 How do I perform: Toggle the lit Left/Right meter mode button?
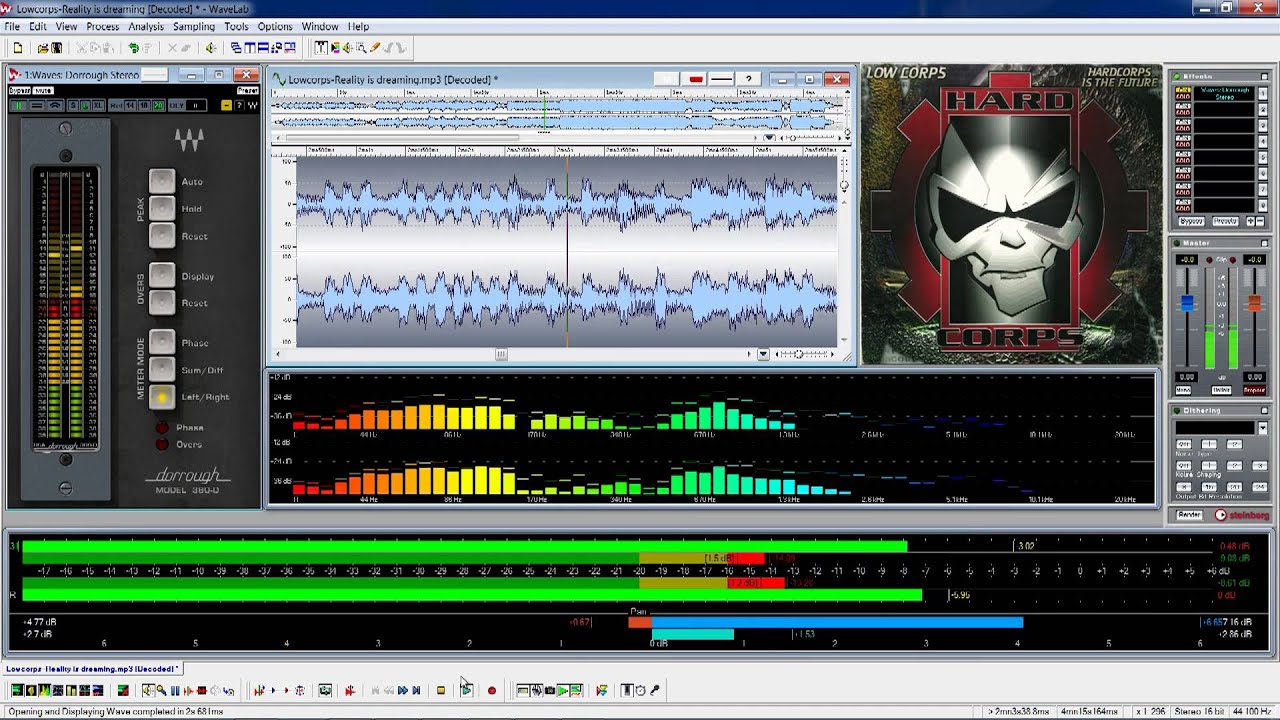click(162, 397)
